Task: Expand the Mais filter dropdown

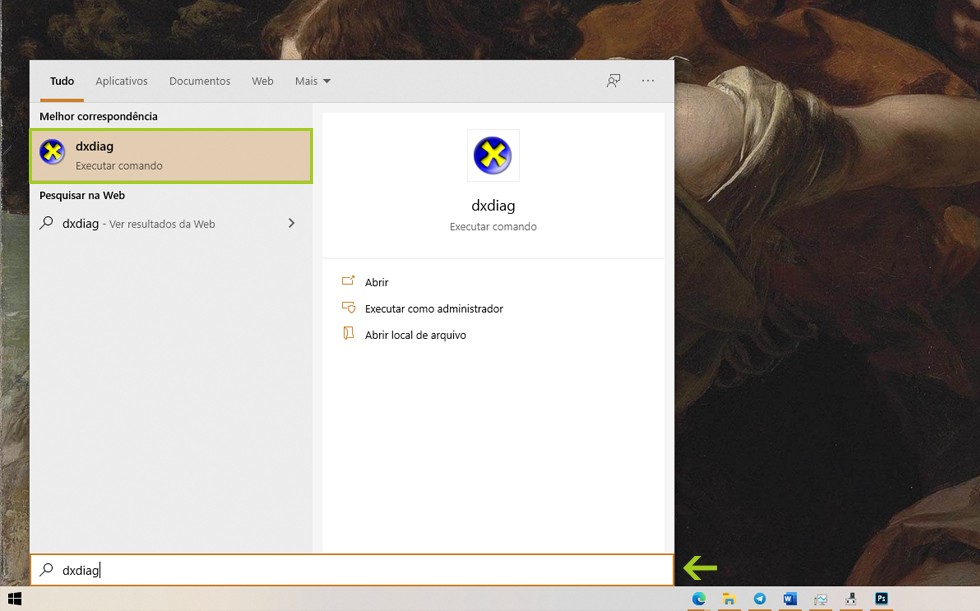Action: click(312, 81)
